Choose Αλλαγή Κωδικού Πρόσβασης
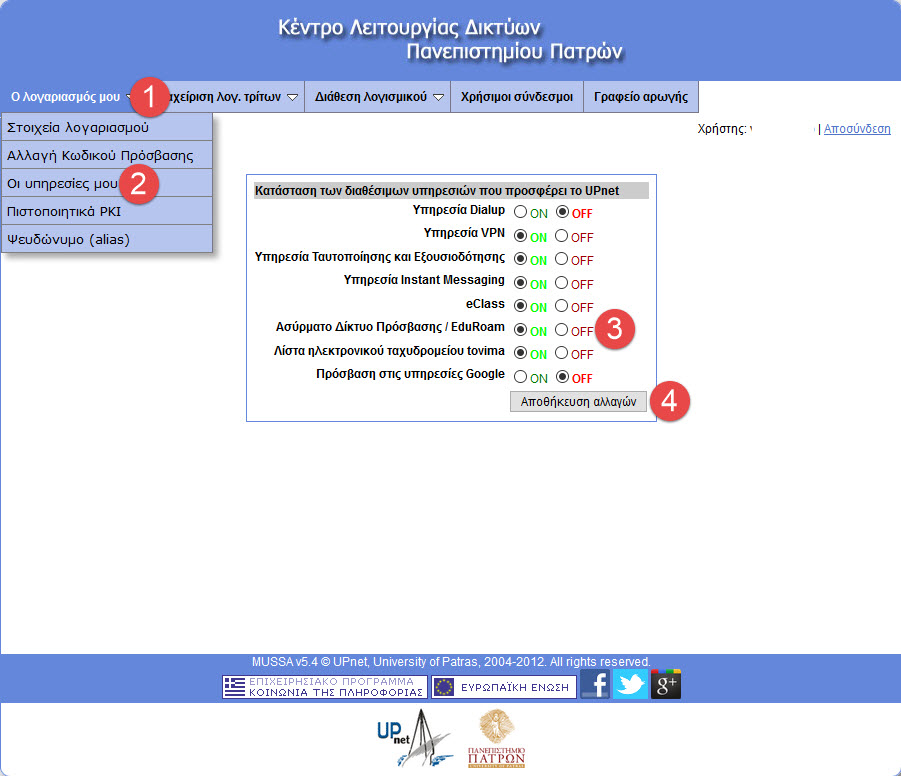Viewport: 901px width, 776px height. 107,155
